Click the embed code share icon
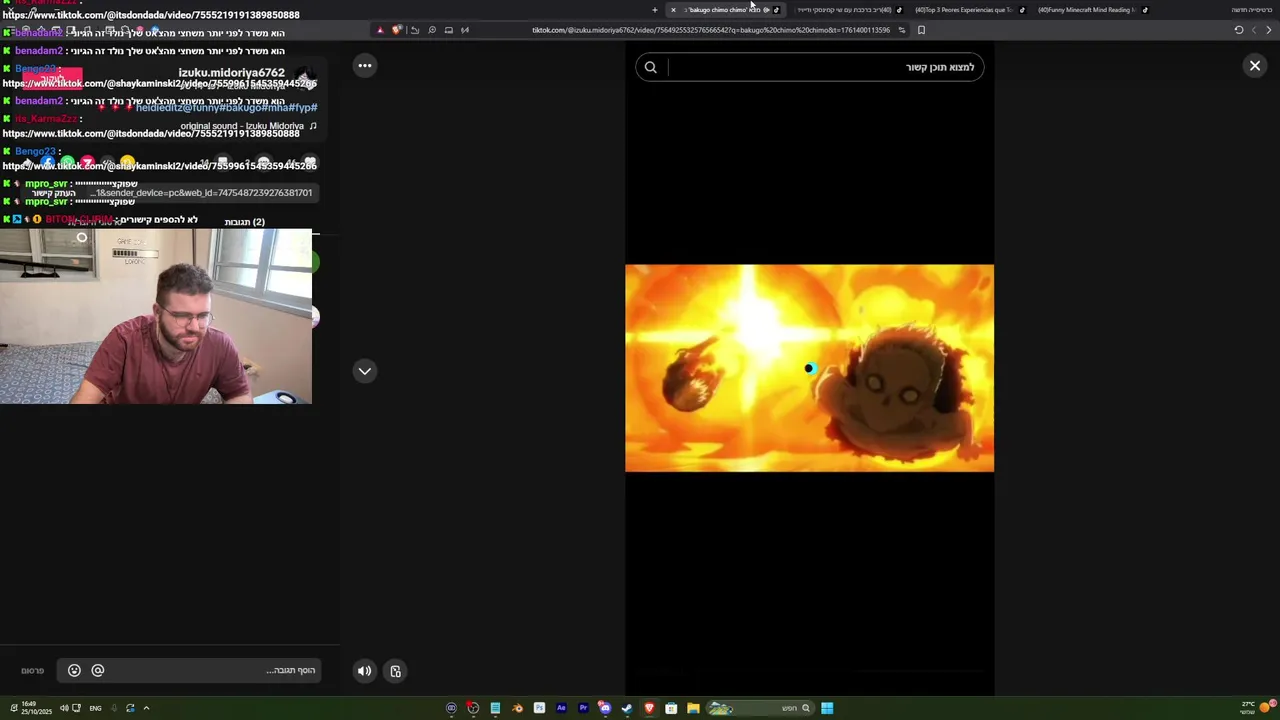The height and width of the screenshot is (720, 1280). tap(107, 162)
